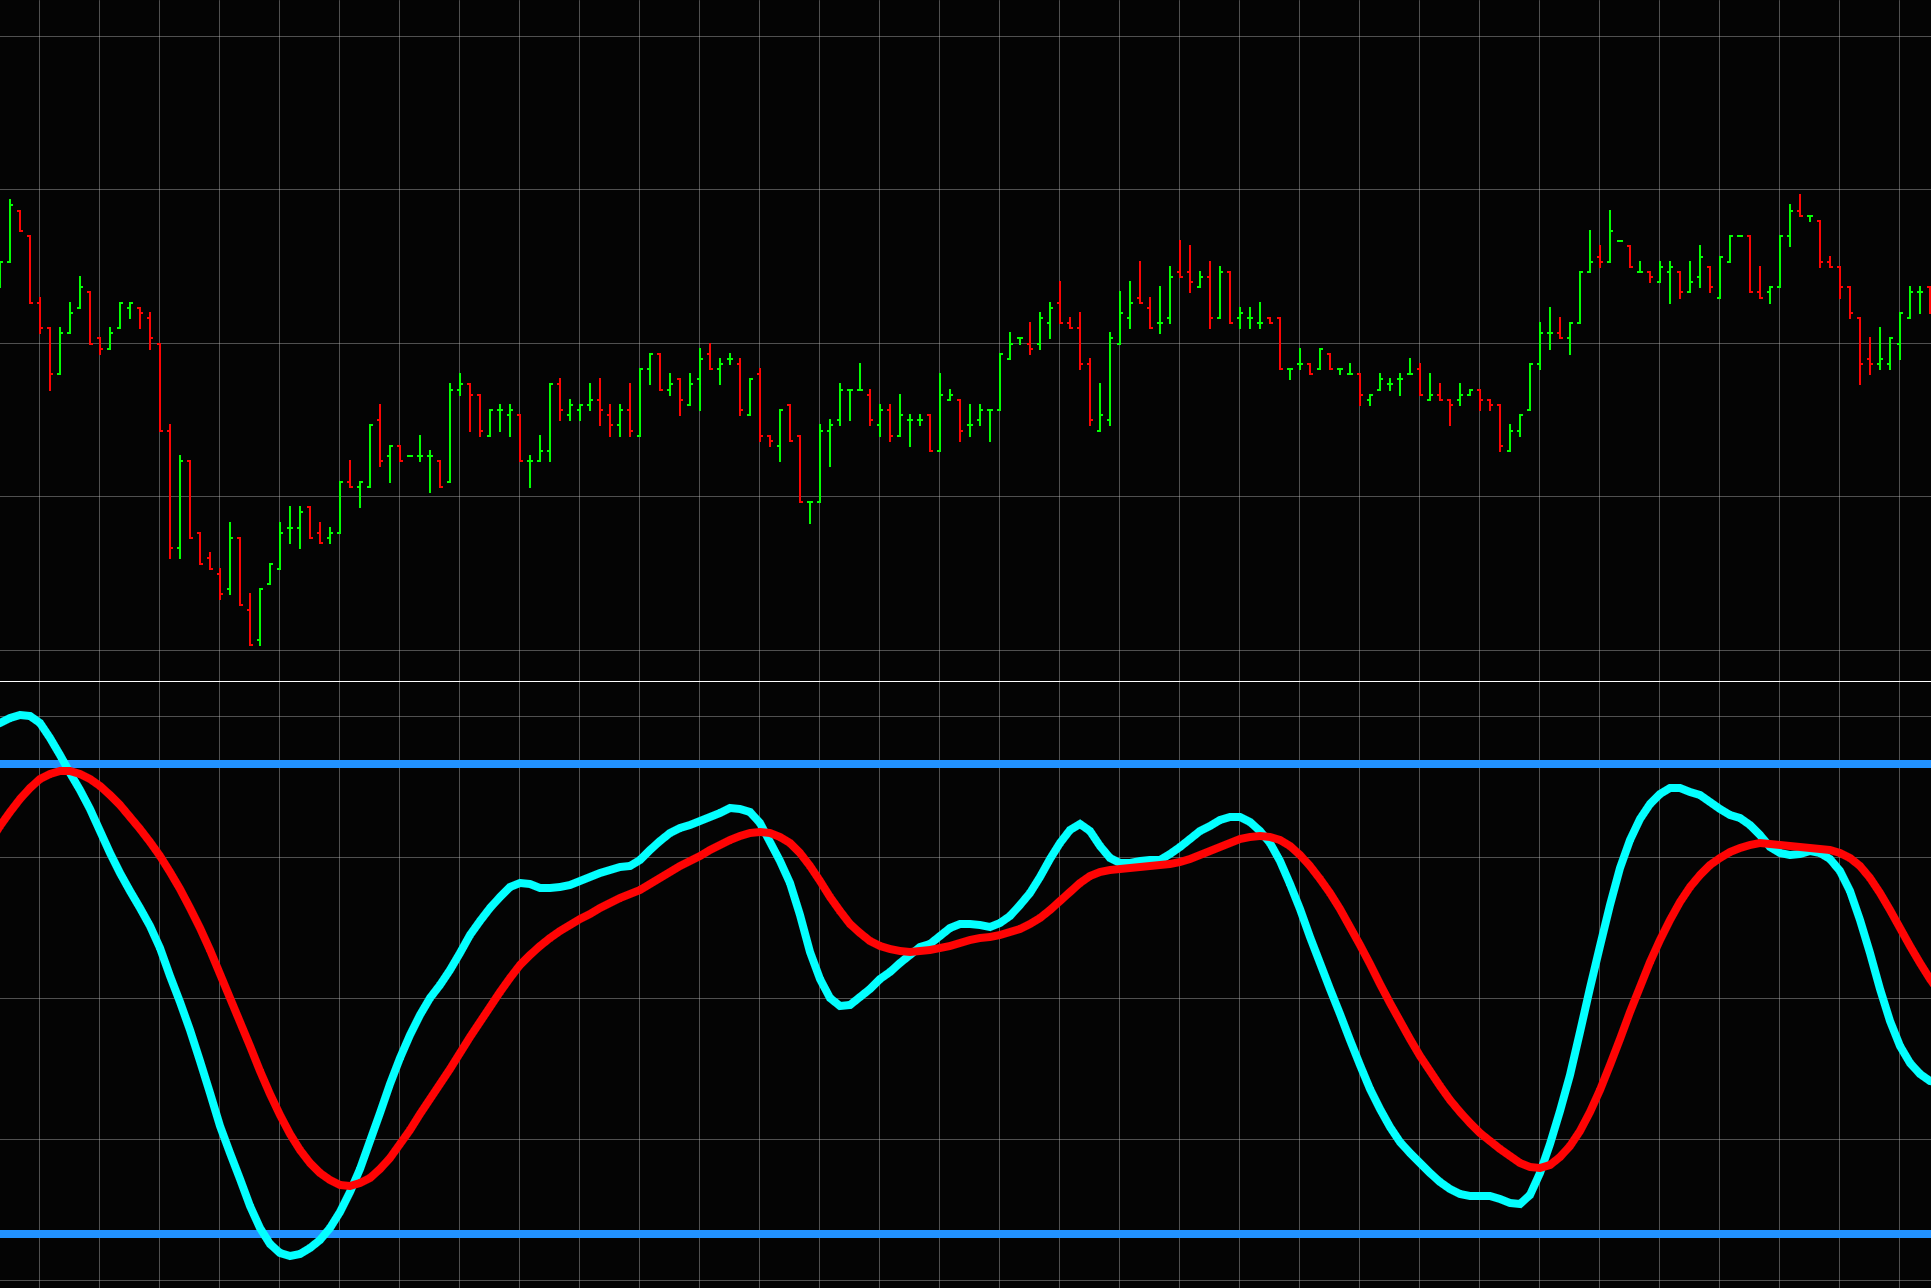Click the cyan line's mid-chart dip
Viewport: 1931px width, 1288px height.
(843, 1005)
